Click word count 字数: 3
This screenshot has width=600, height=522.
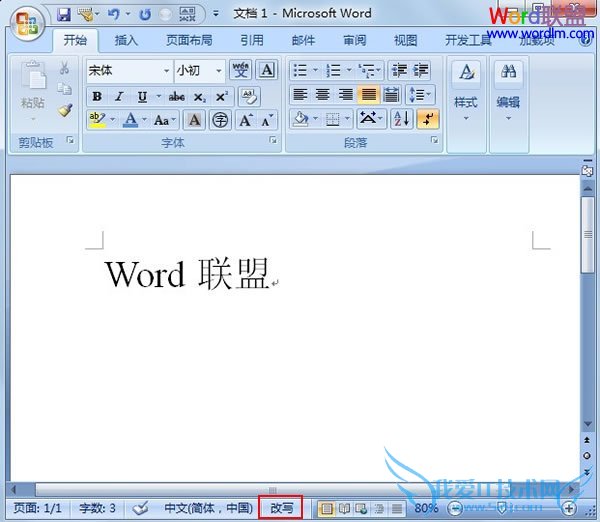click(97, 508)
